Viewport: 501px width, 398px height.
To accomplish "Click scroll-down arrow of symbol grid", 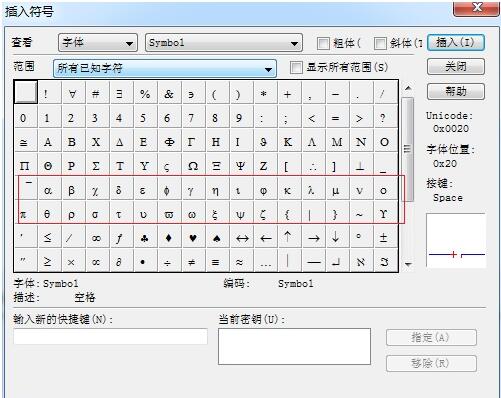I will (x=408, y=264).
